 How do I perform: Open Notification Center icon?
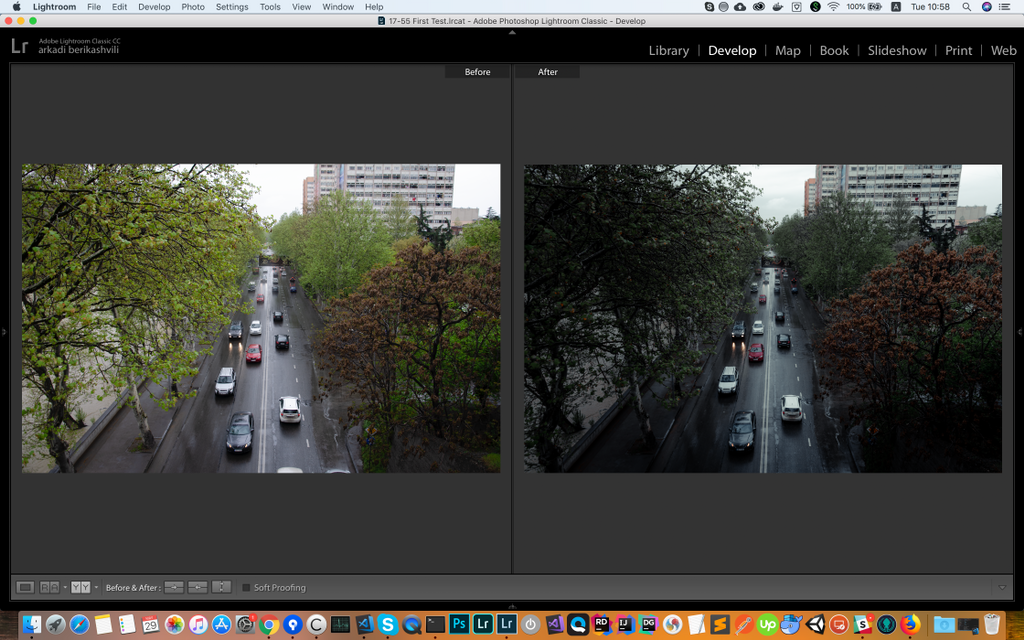pyautogui.click(x=1005, y=7)
